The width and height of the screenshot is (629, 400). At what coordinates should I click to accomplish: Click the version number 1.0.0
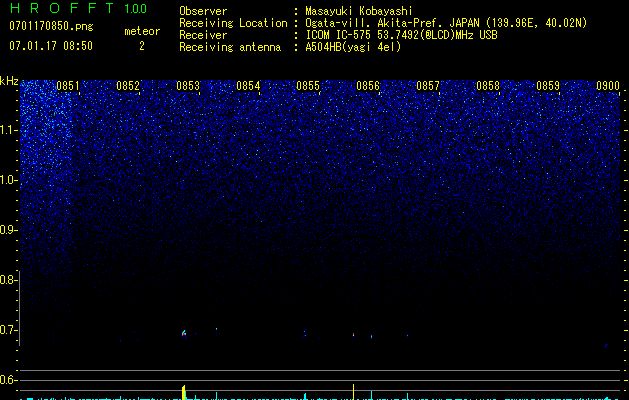pos(135,8)
